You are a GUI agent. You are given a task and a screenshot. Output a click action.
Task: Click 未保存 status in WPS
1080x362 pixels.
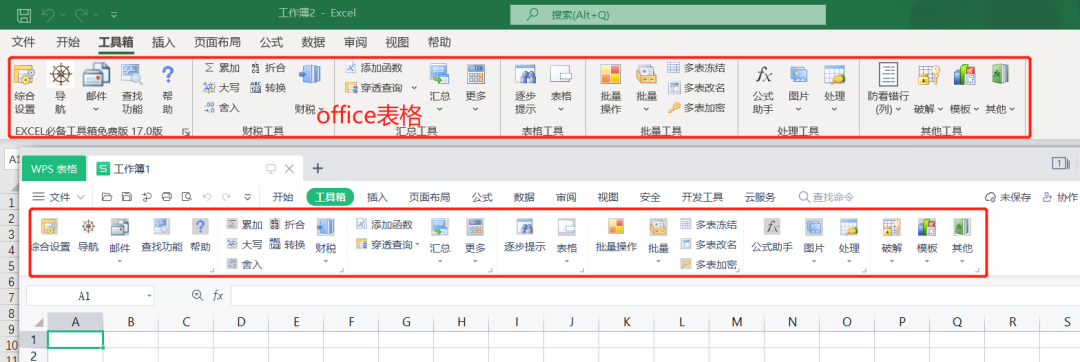point(1009,197)
